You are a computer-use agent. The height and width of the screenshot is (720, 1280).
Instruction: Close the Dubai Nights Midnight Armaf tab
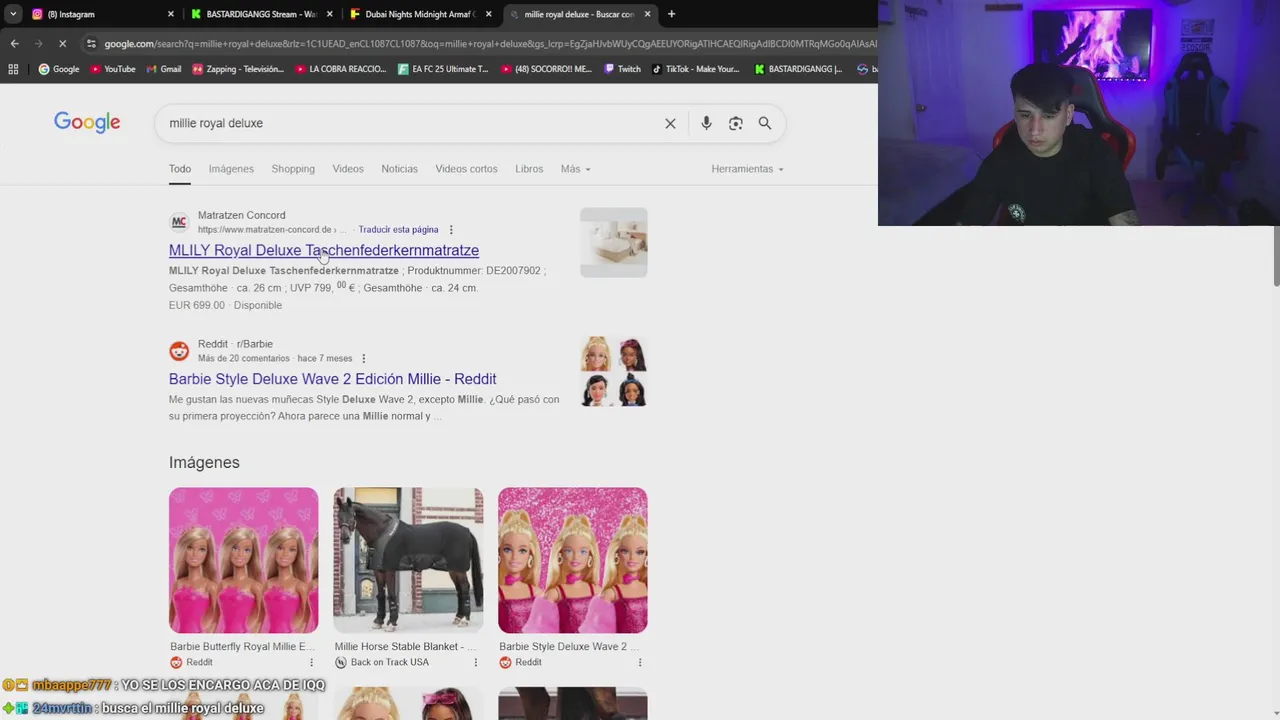coord(488,14)
